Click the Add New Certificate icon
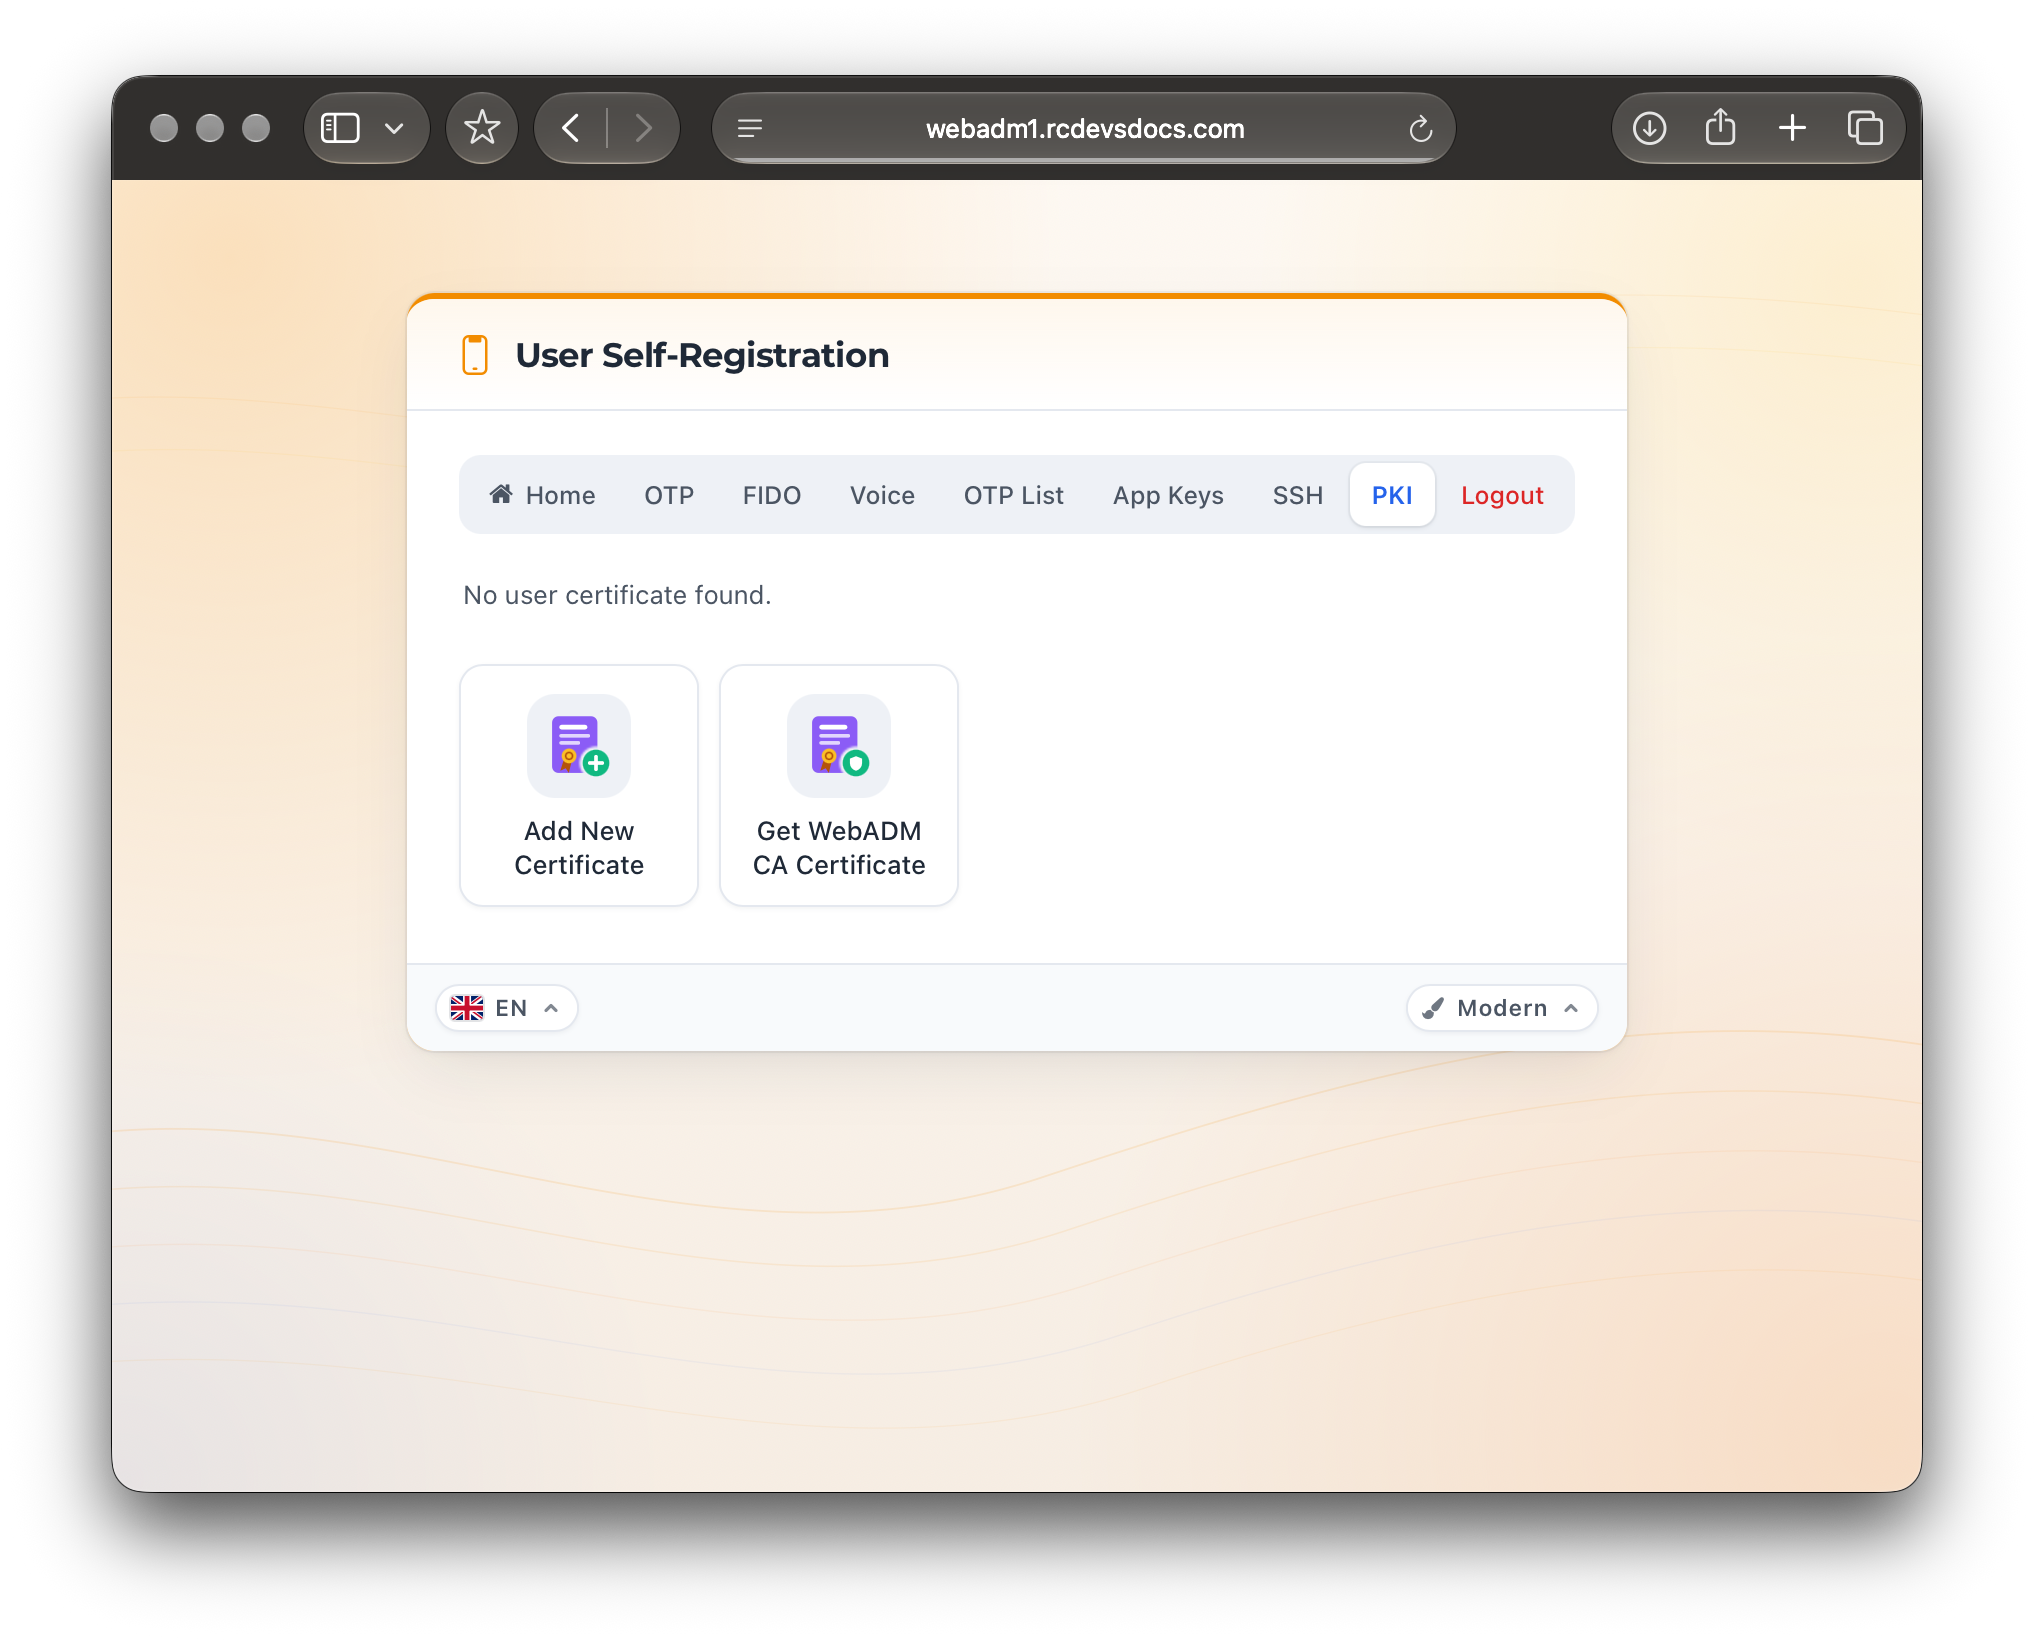The width and height of the screenshot is (2034, 1640). 579,746
